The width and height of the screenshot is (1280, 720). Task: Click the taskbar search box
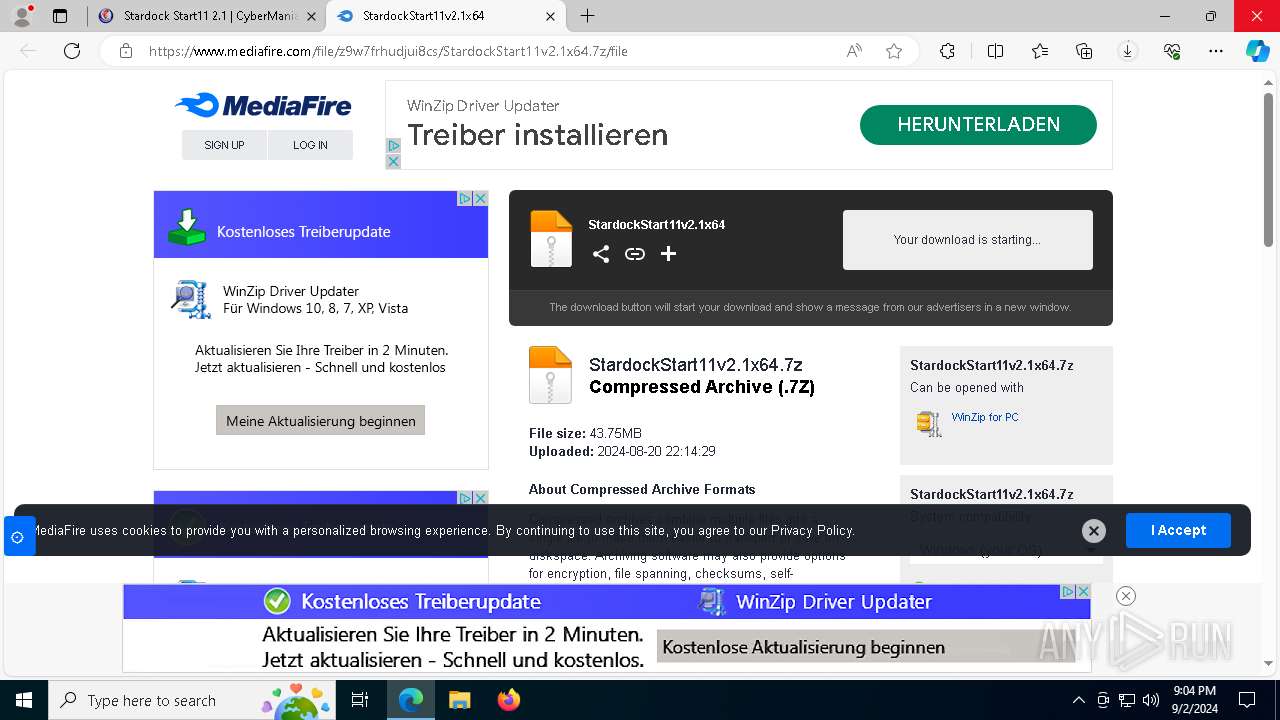coord(194,700)
